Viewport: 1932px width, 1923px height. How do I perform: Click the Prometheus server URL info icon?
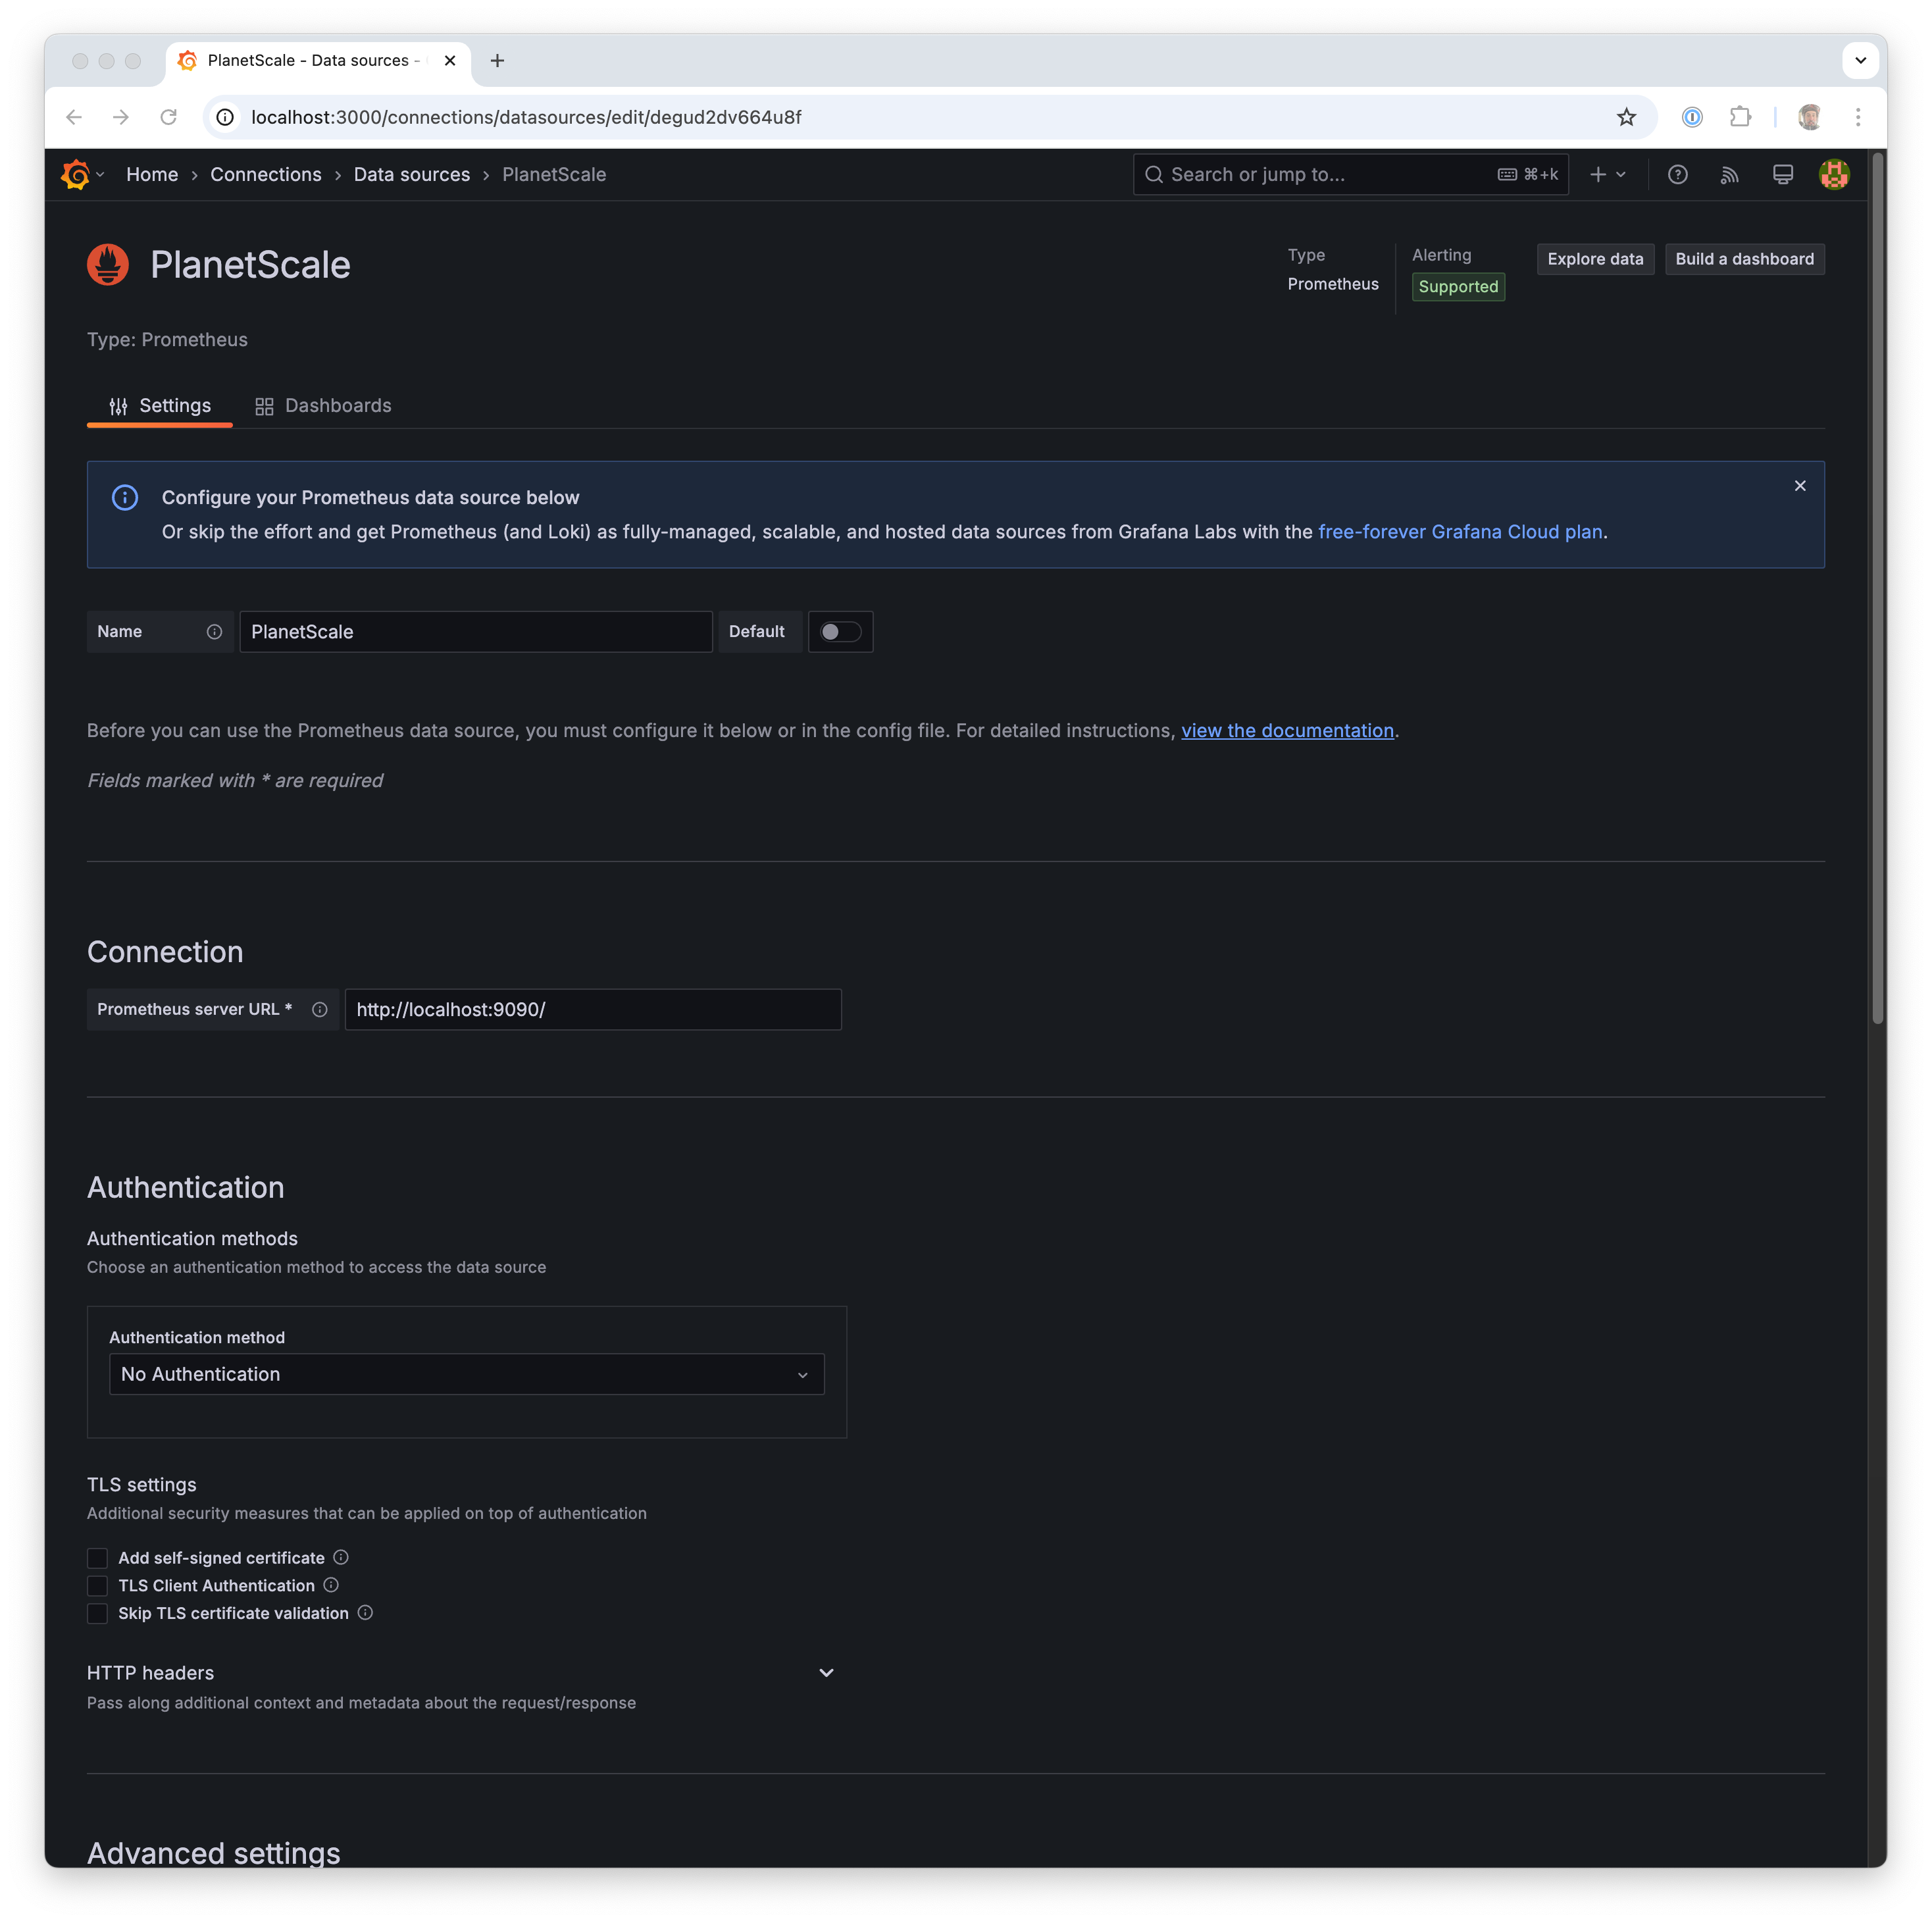pyautogui.click(x=319, y=1009)
